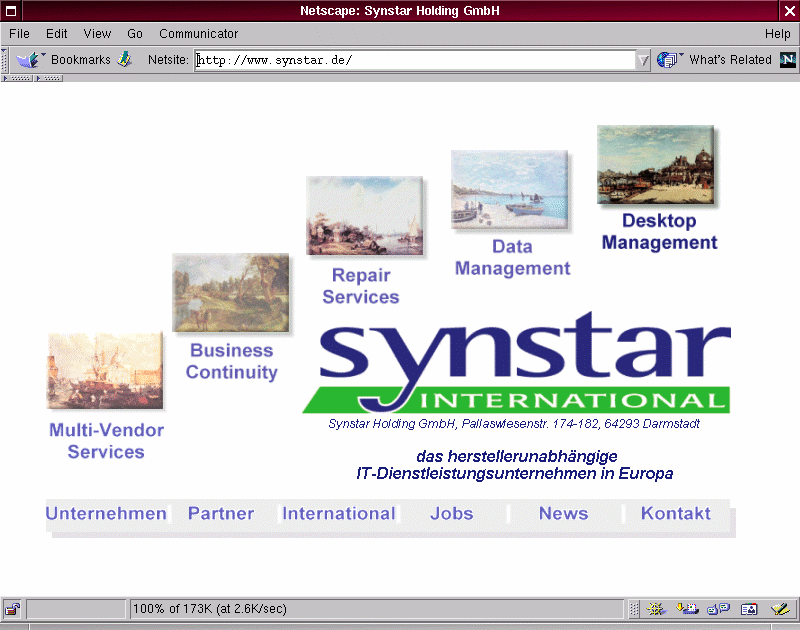The height and width of the screenshot is (630, 800).
Task: Click the Desktop Management text link
Action: 659,231
